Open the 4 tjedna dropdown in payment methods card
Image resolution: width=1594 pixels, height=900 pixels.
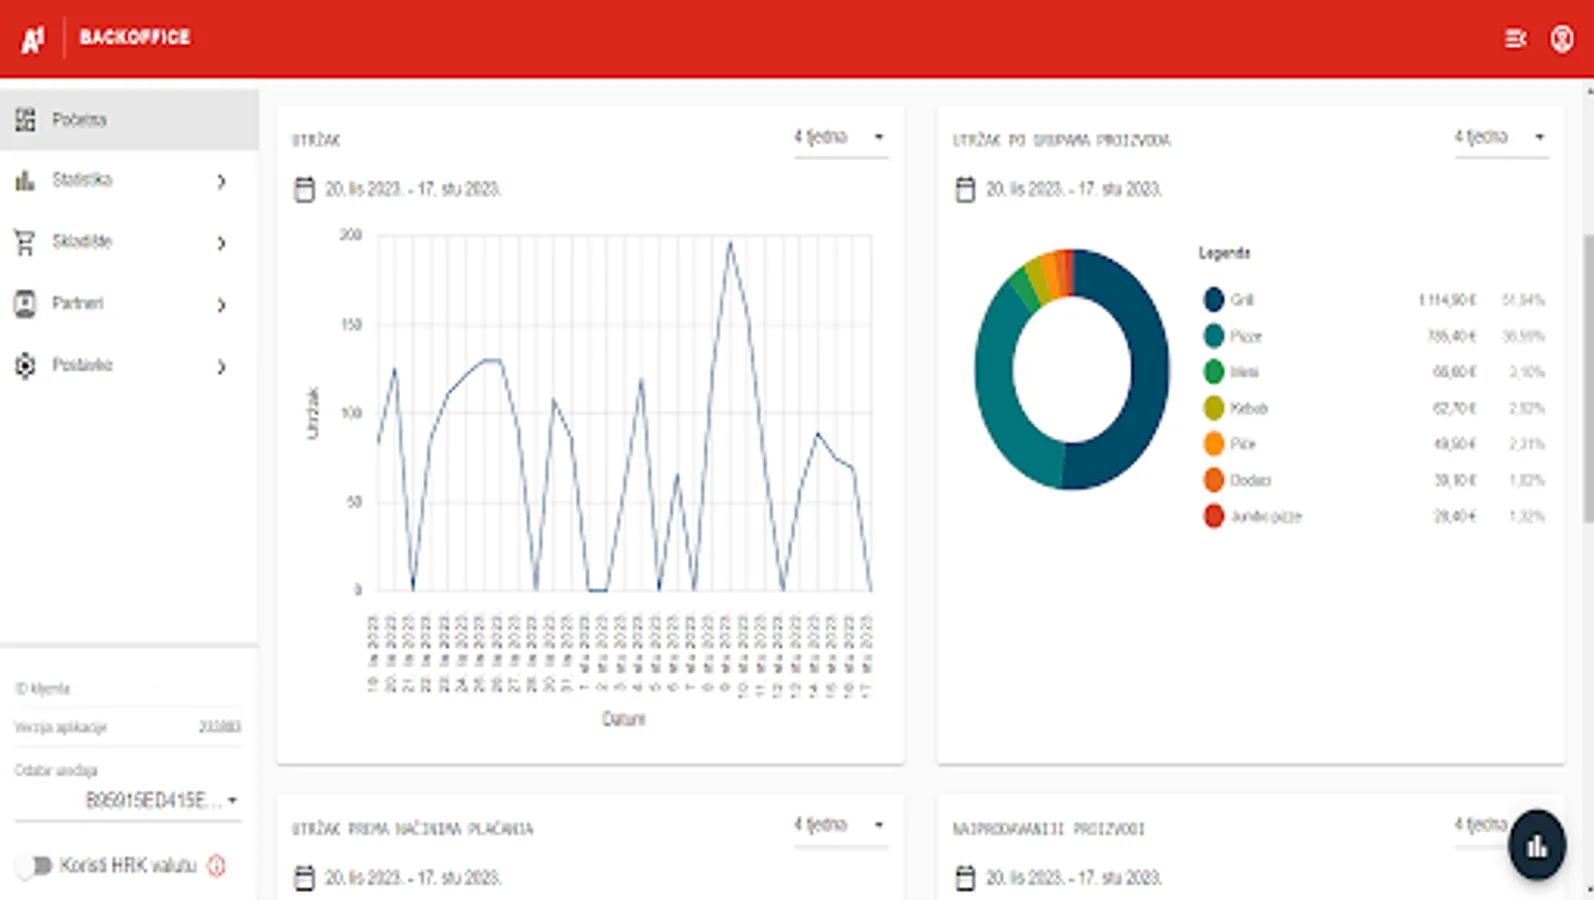click(840, 826)
